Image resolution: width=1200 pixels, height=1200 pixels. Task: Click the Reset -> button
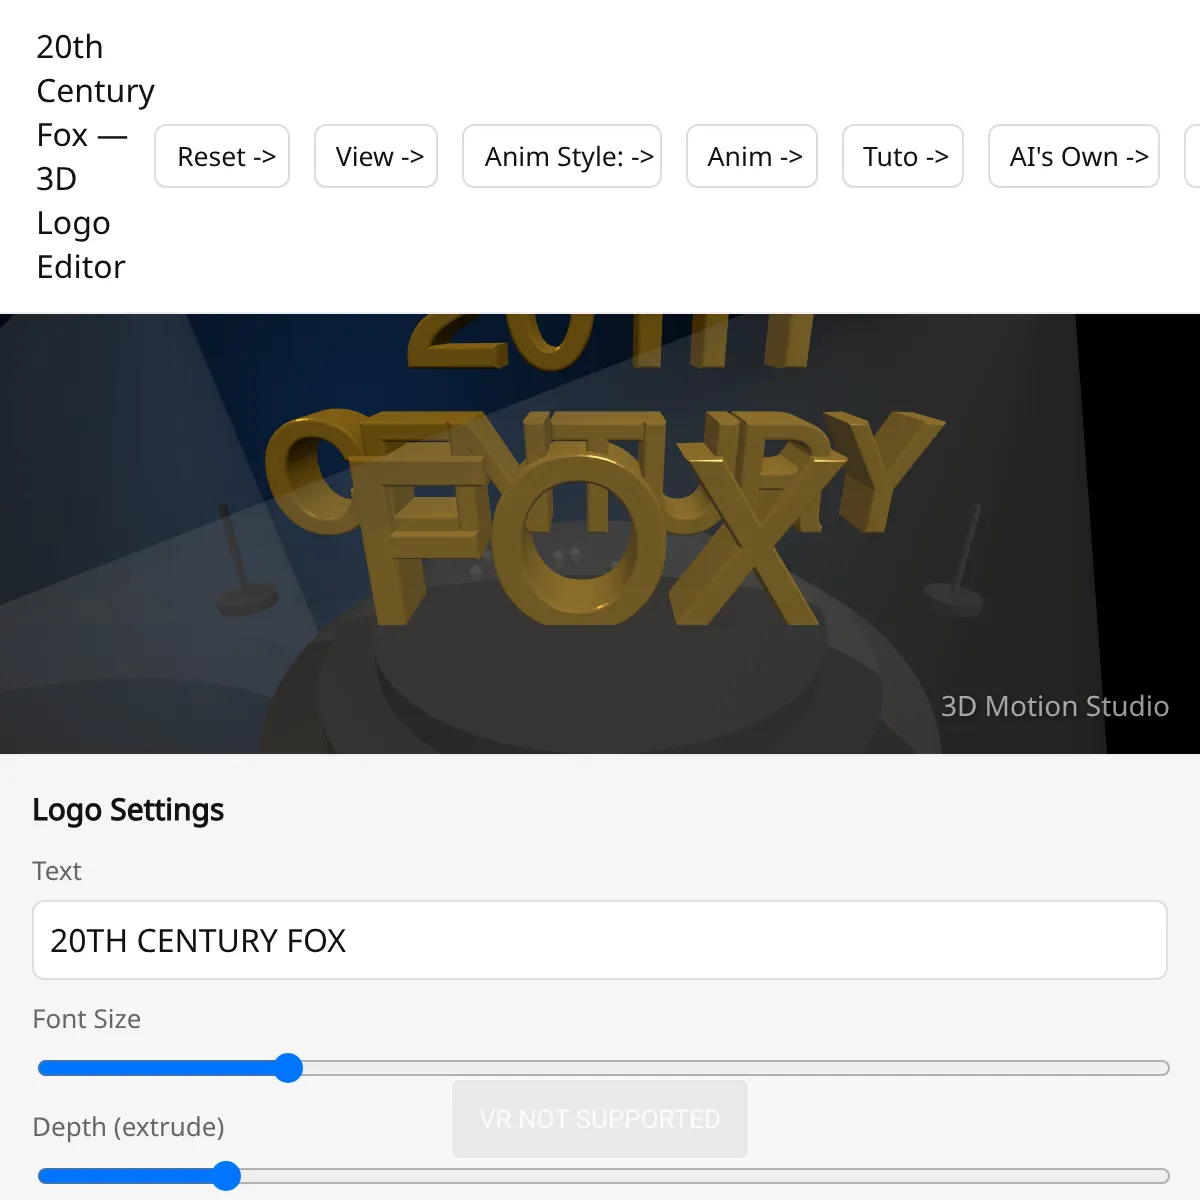pos(222,156)
